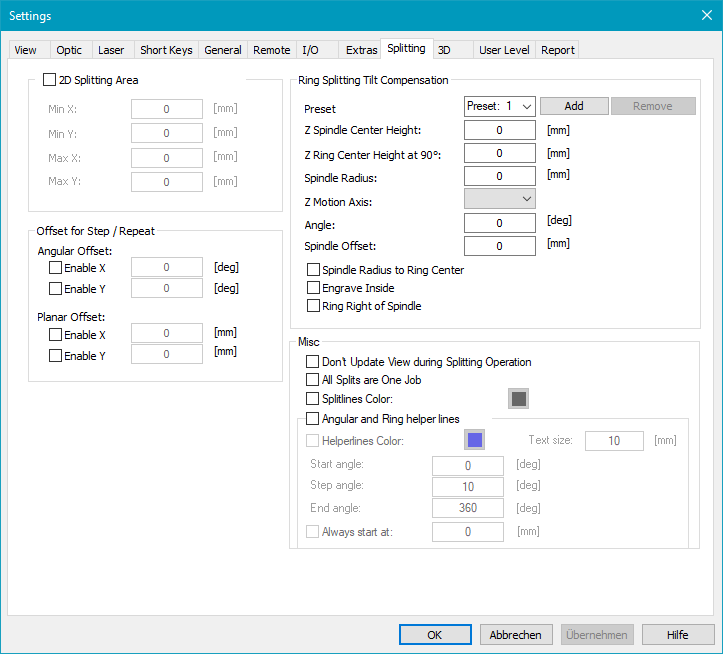The width and height of the screenshot is (723, 654).
Task: Click the Splitlines Color swatch
Action: coord(518,399)
